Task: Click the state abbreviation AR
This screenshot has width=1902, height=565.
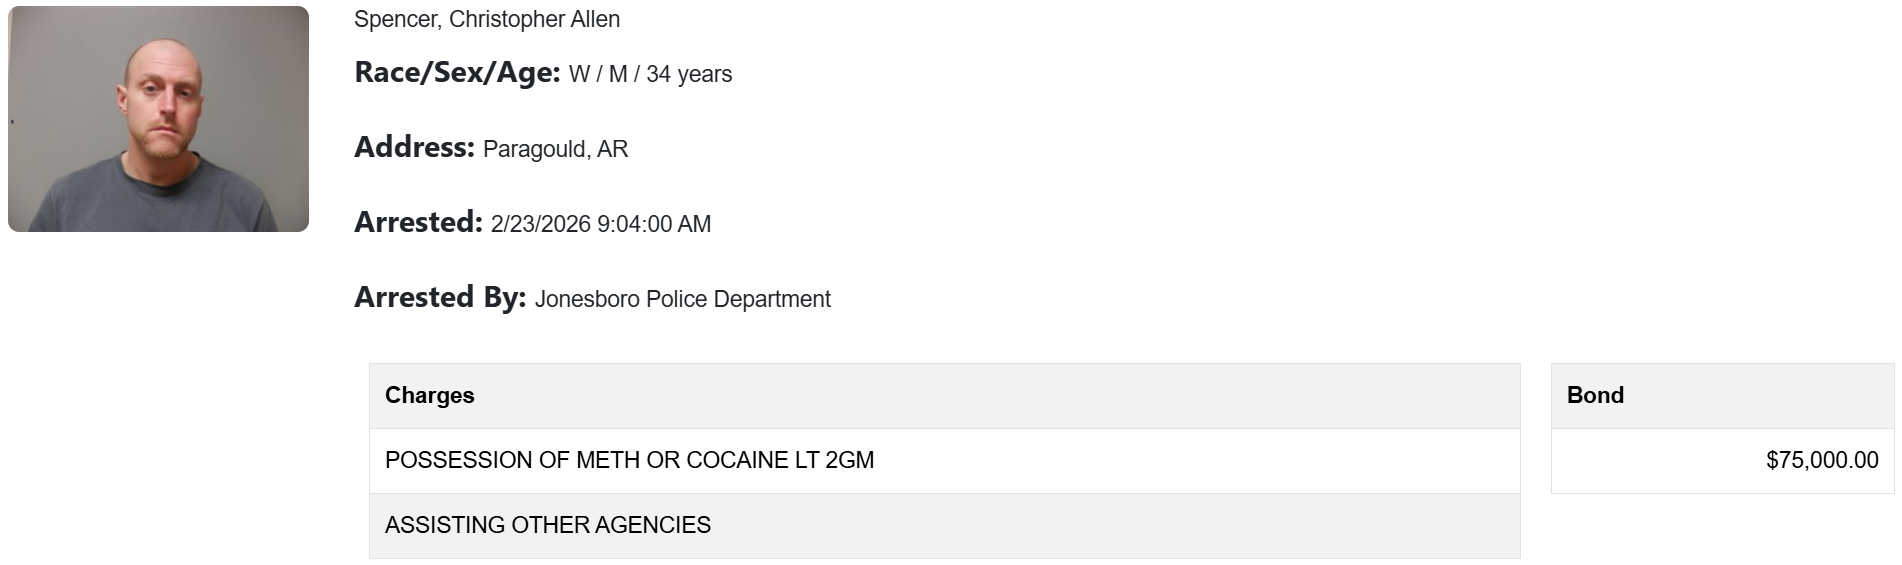Action: [613, 149]
